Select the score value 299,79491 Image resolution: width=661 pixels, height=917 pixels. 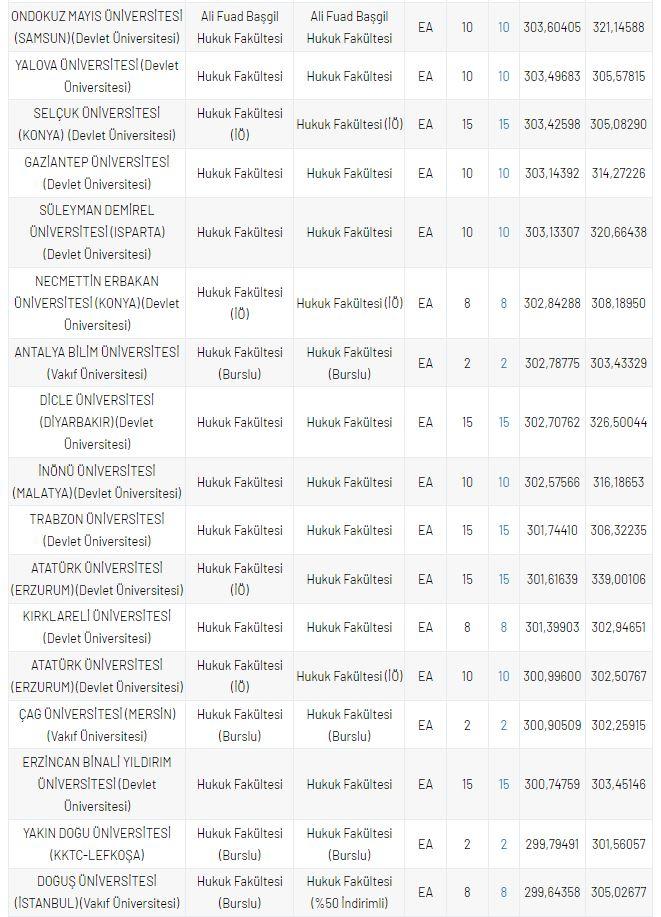coord(552,844)
